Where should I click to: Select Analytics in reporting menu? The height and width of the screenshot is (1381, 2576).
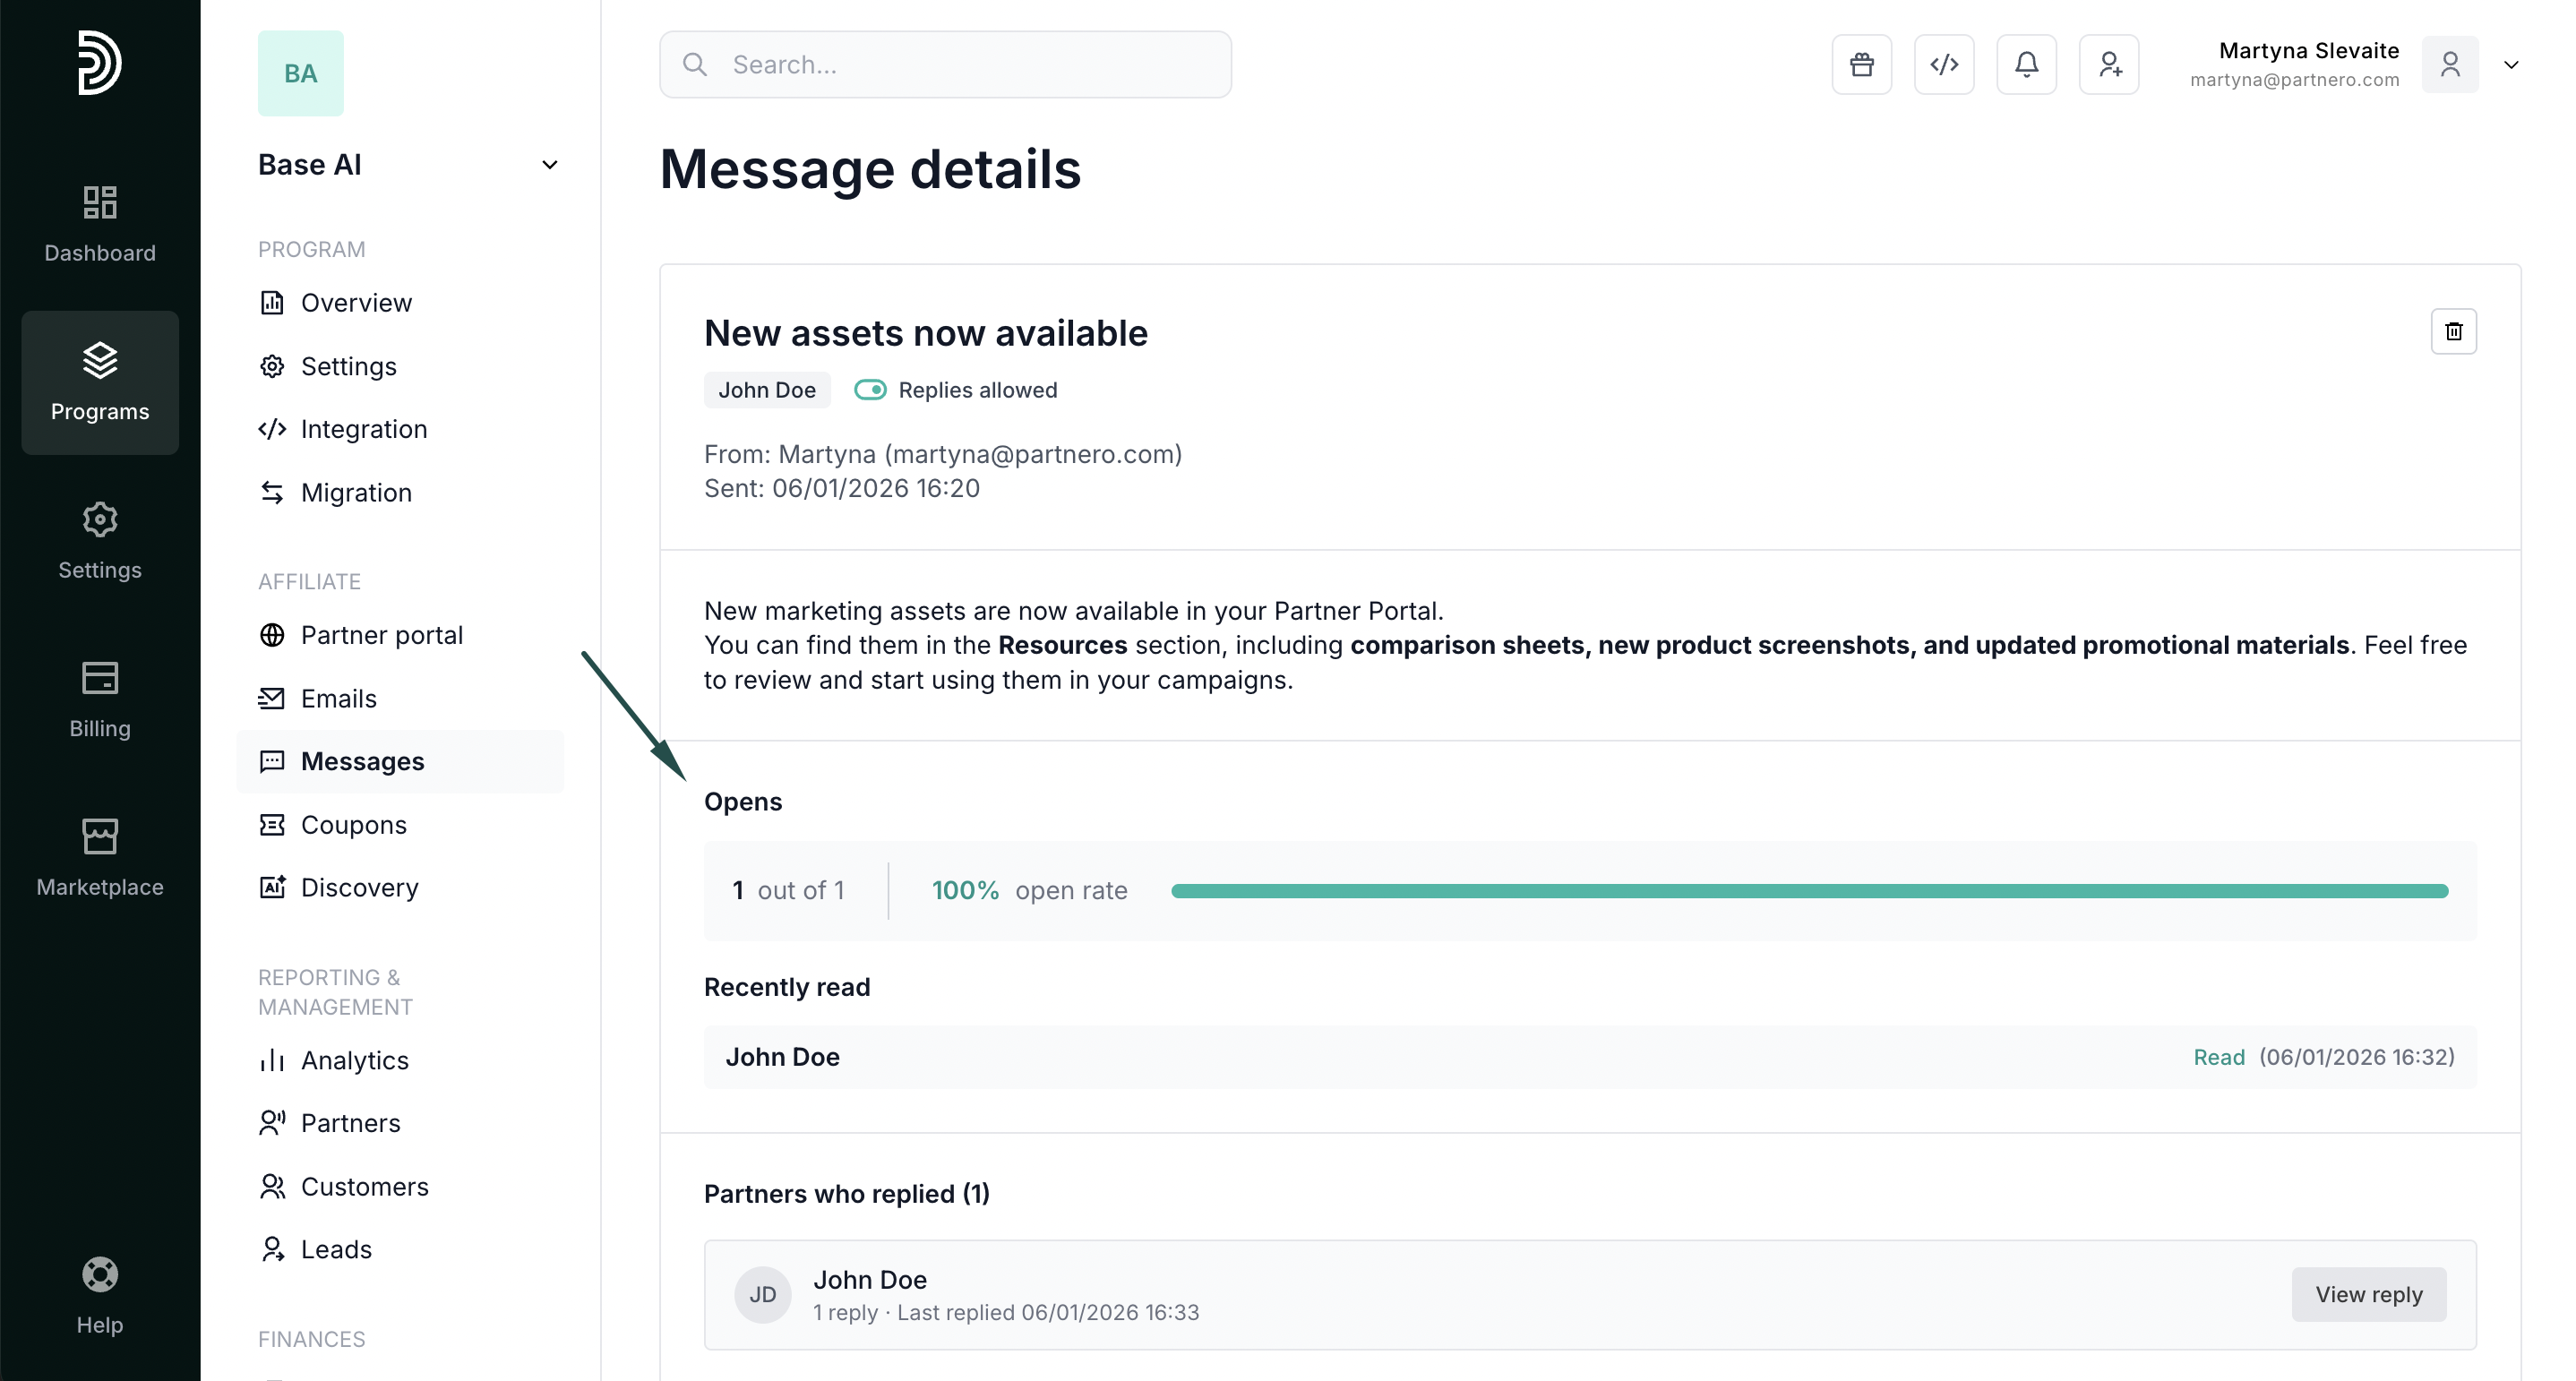(x=354, y=1060)
